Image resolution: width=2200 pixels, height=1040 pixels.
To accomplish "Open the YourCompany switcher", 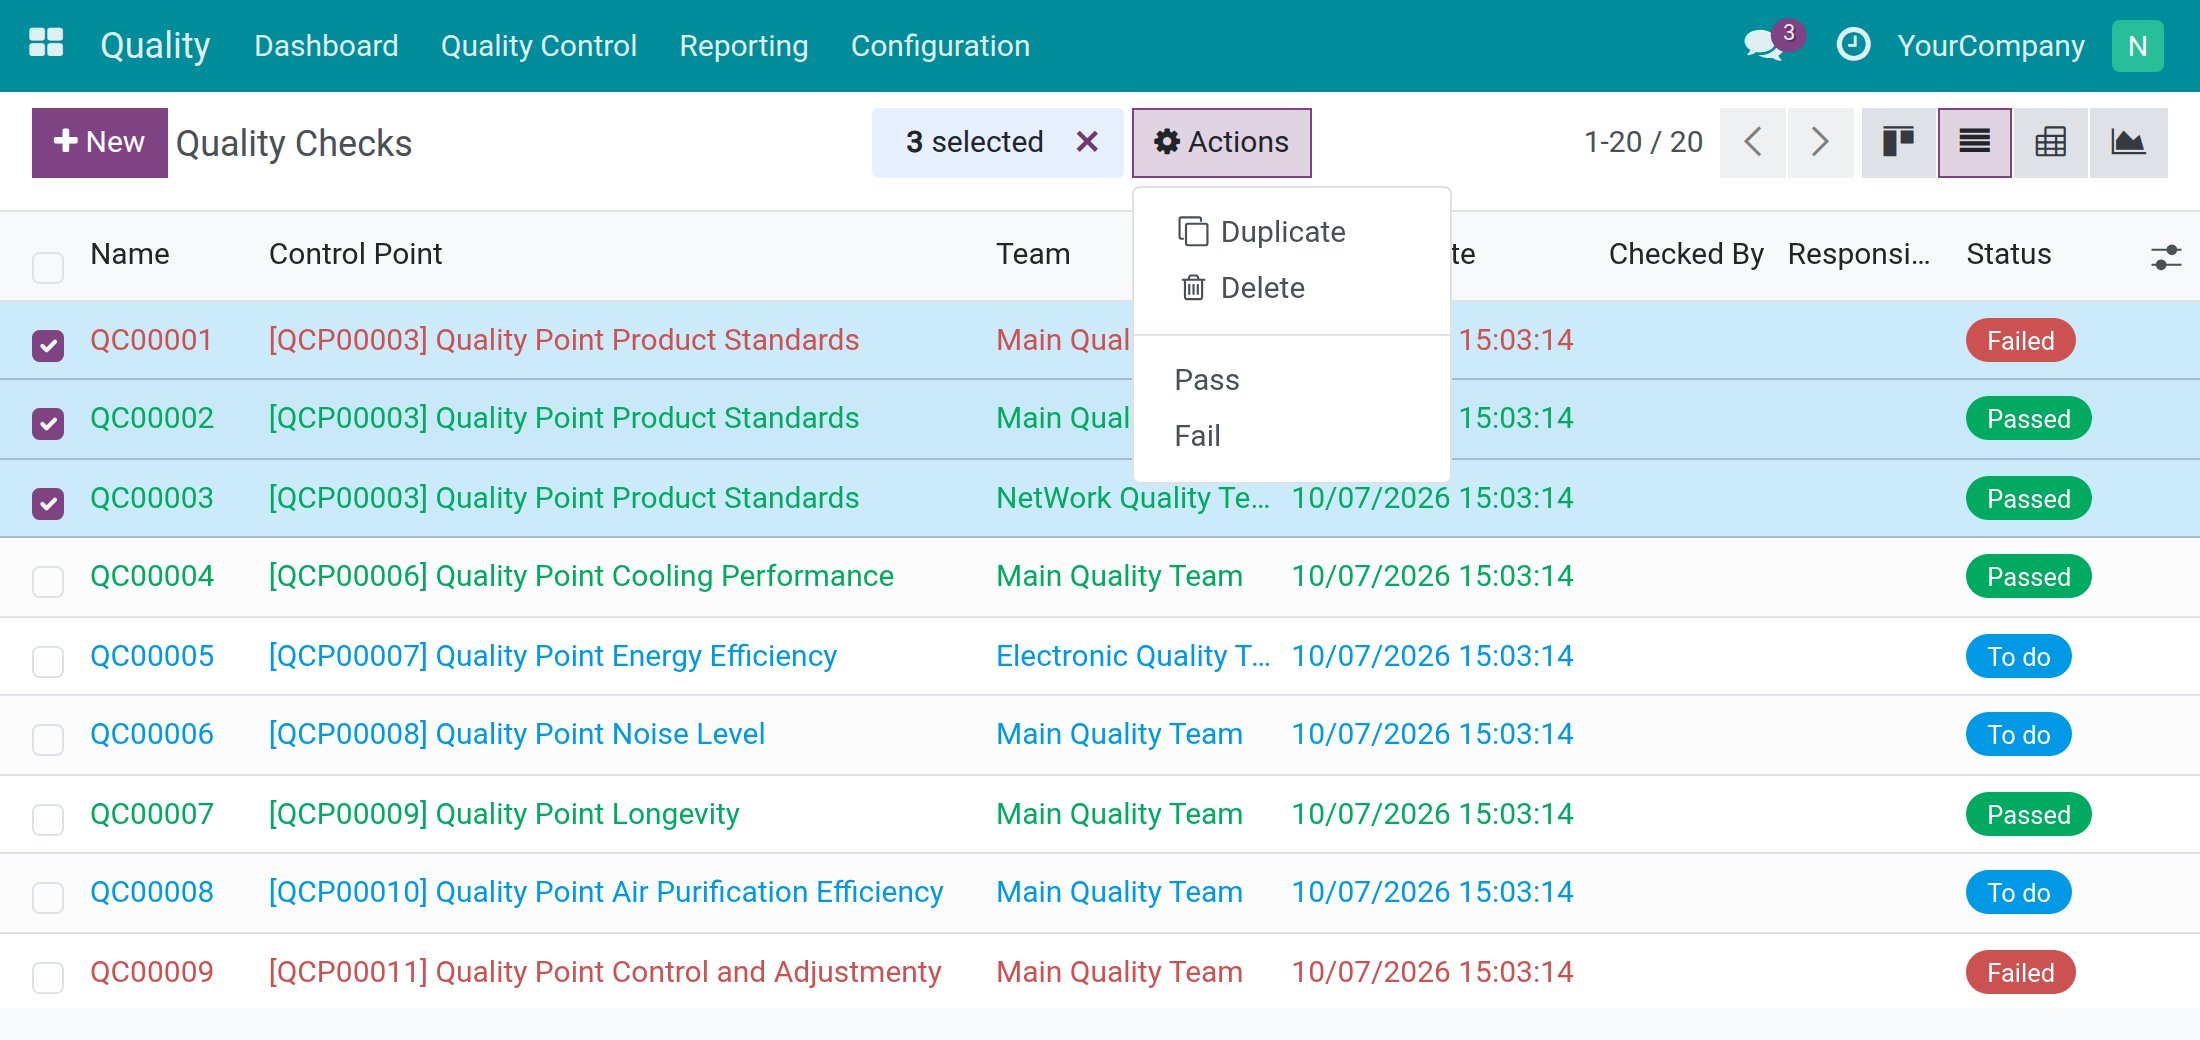I will [x=1990, y=46].
